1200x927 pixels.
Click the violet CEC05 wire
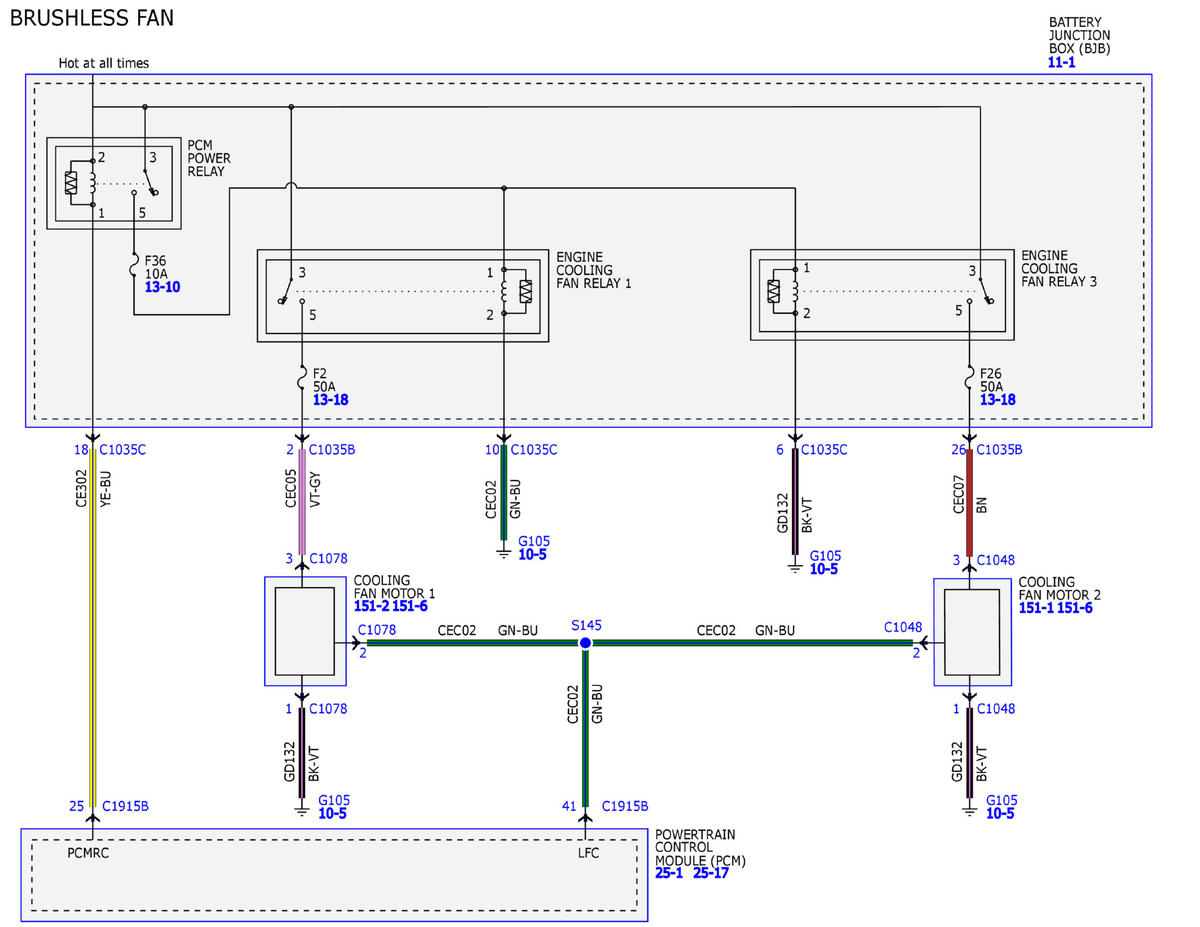pos(303,504)
